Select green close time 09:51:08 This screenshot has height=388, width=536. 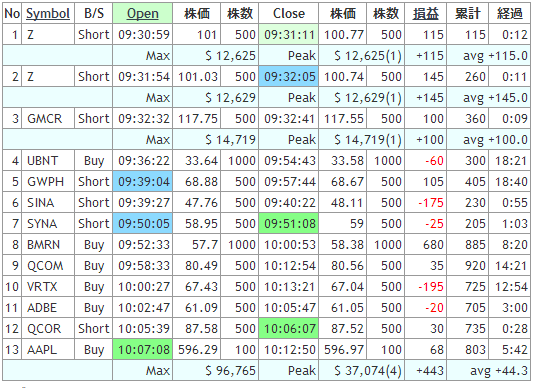pyautogui.click(x=289, y=224)
